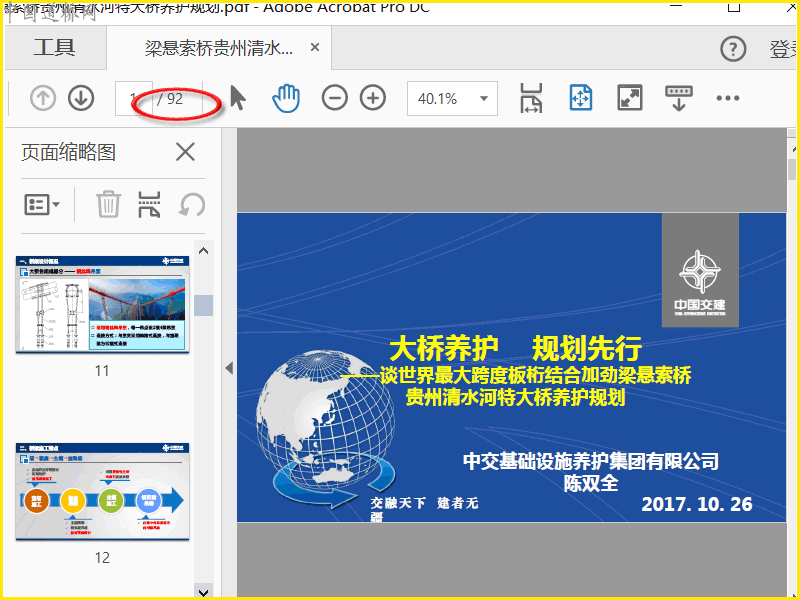Open more tools ellipsis menu
This screenshot has height=600, width=800.
(x=727, y=98)
